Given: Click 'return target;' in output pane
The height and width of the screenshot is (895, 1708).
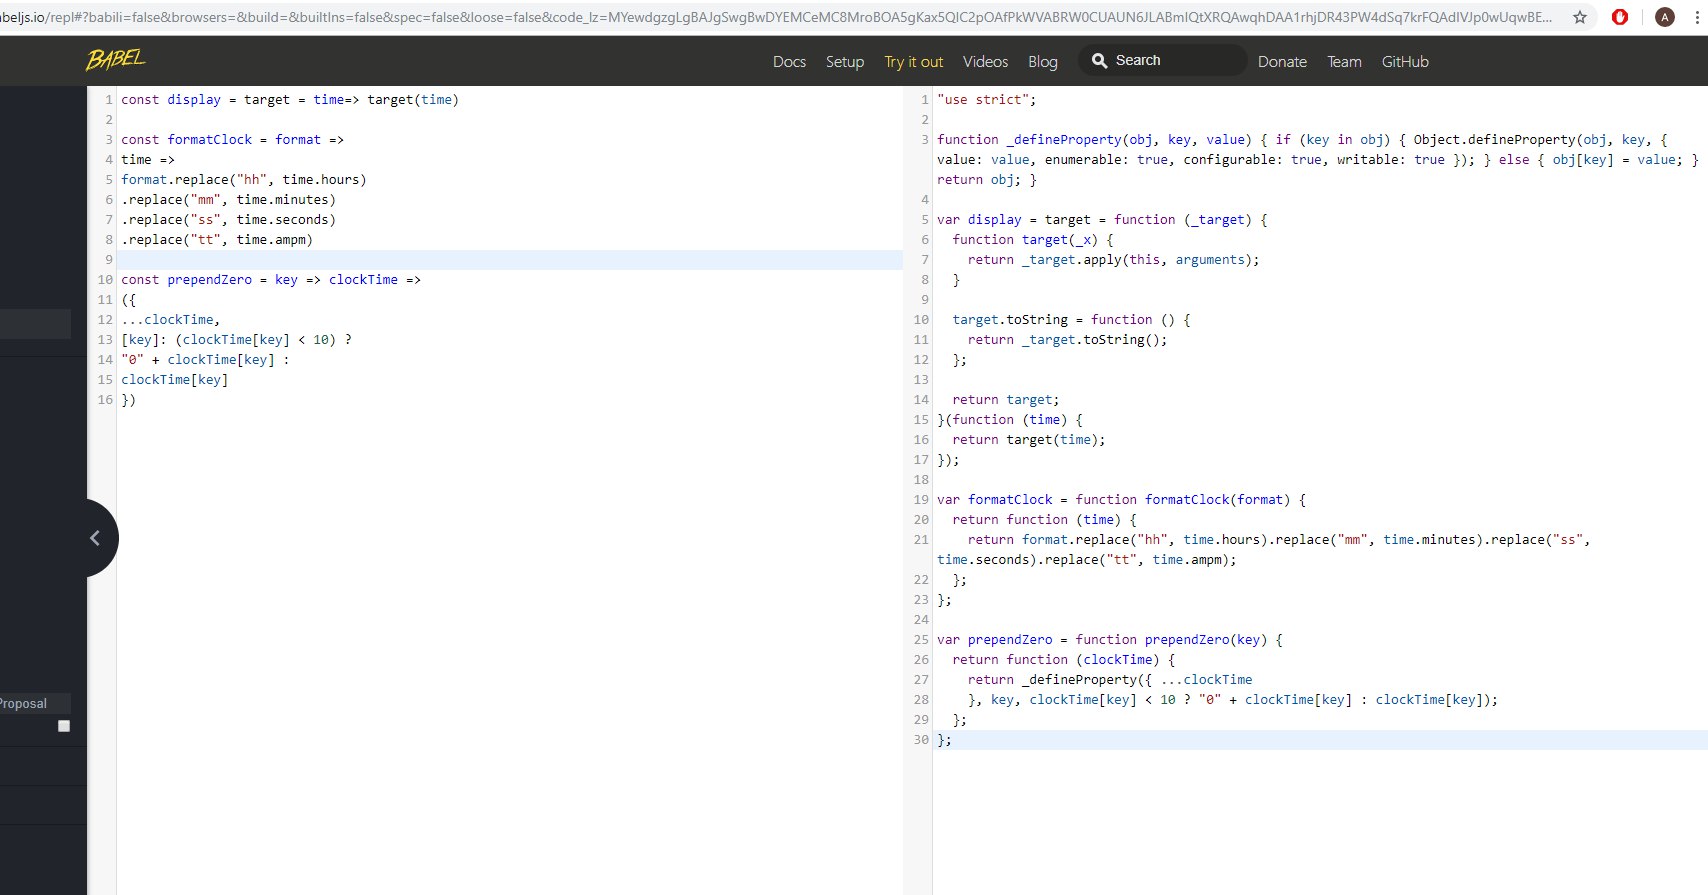Looking at the screenshot, I should (x=1005, y=400).
